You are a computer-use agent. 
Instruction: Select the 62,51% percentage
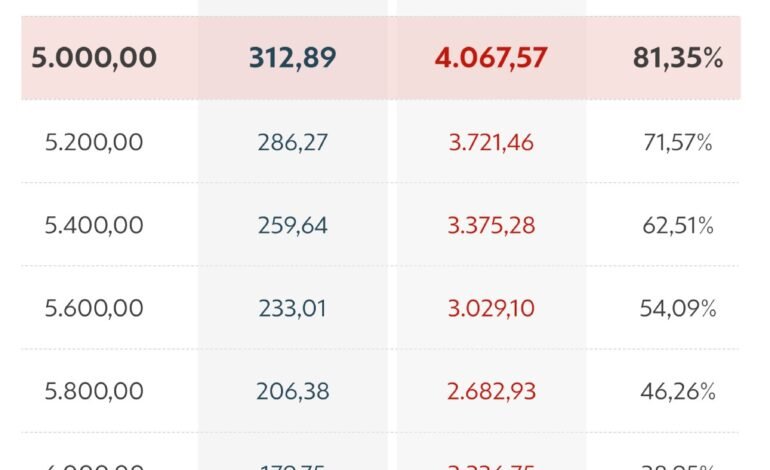678,225
